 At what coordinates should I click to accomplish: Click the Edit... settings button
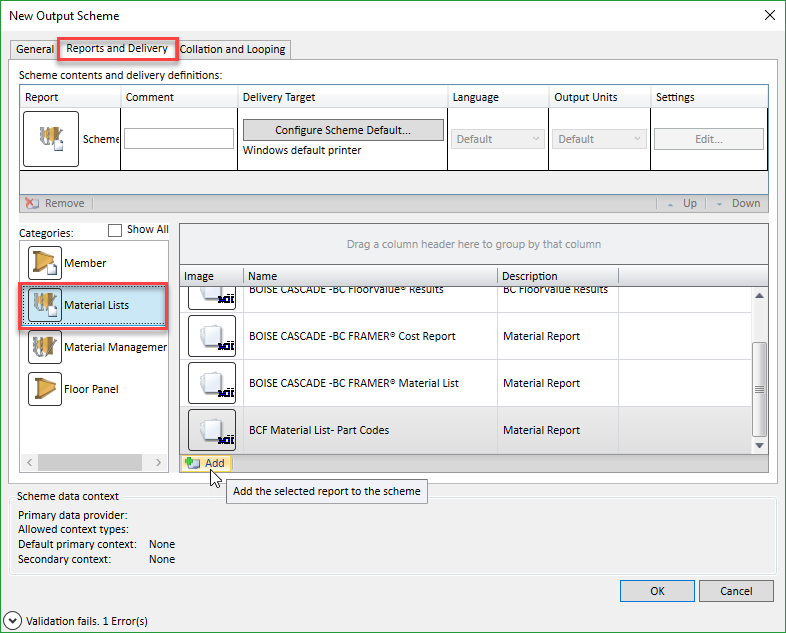(709, 139)
